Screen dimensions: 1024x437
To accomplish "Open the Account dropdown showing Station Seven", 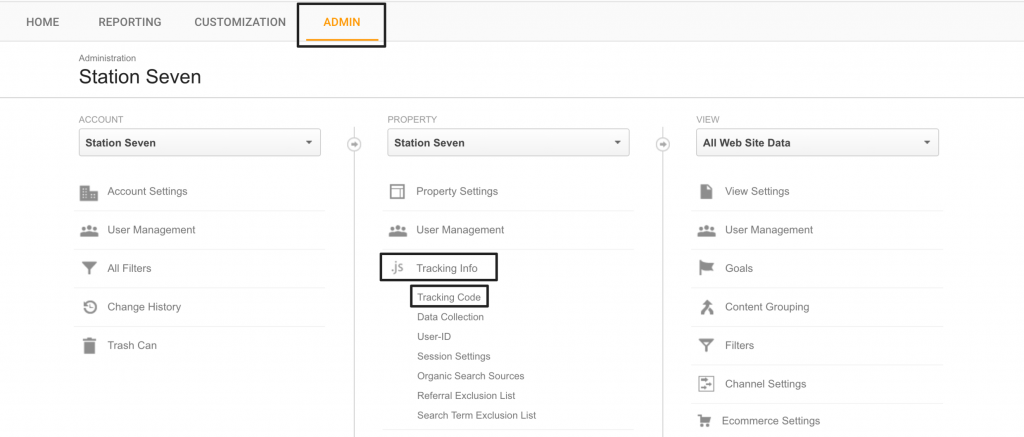I will (200, 142).
